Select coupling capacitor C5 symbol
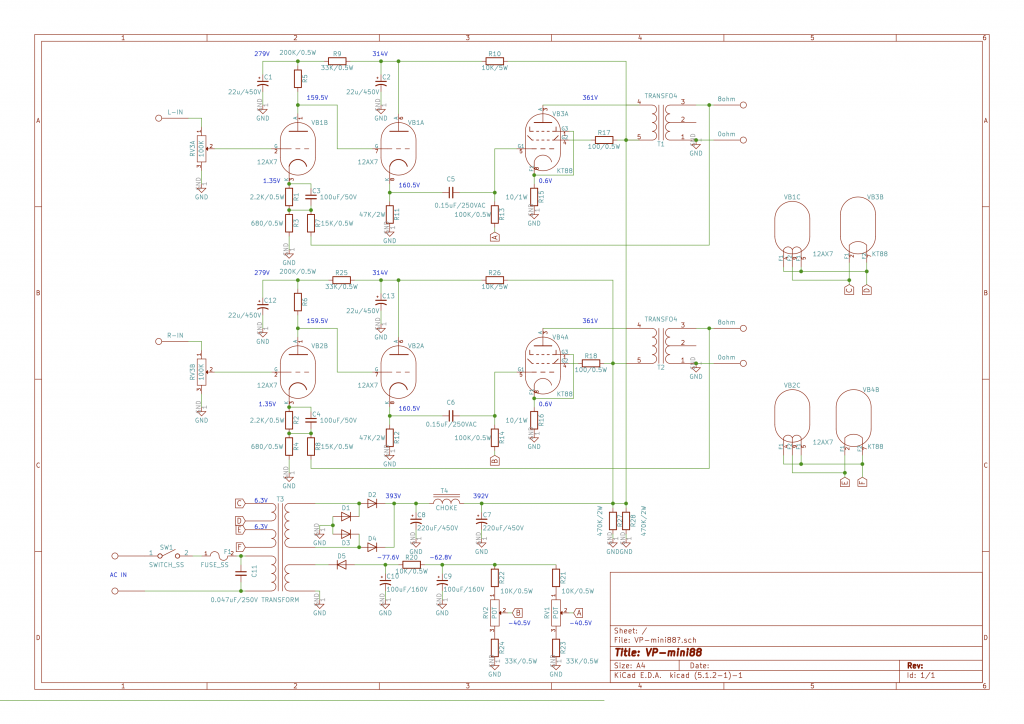This screenshot has height=724, width=1024. tap(451, 191)
